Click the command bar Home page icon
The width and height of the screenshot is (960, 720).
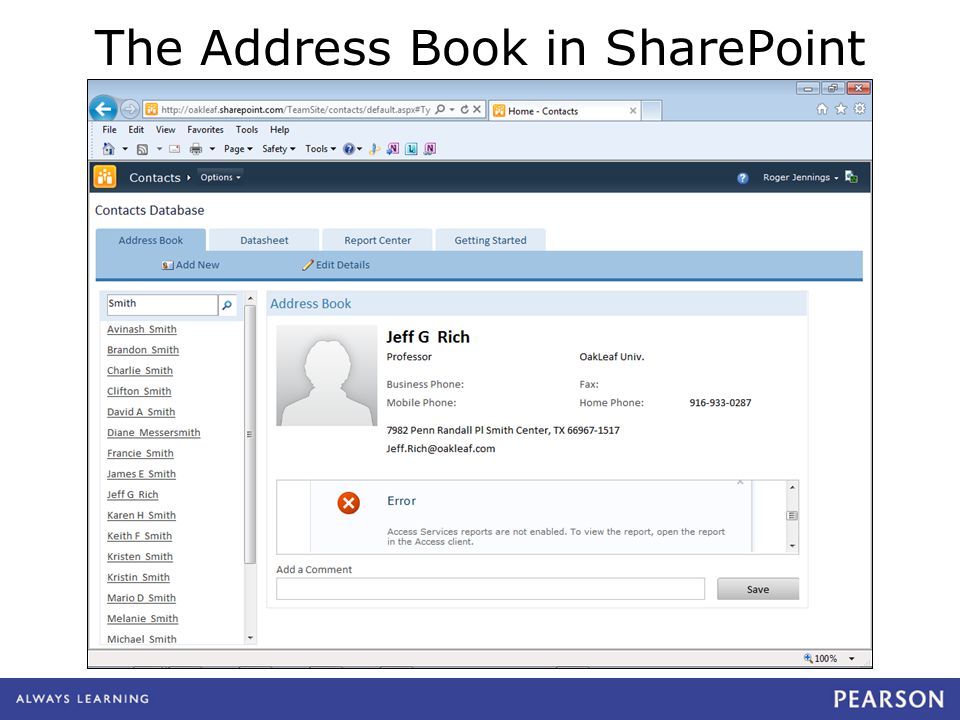coord(108,149)
